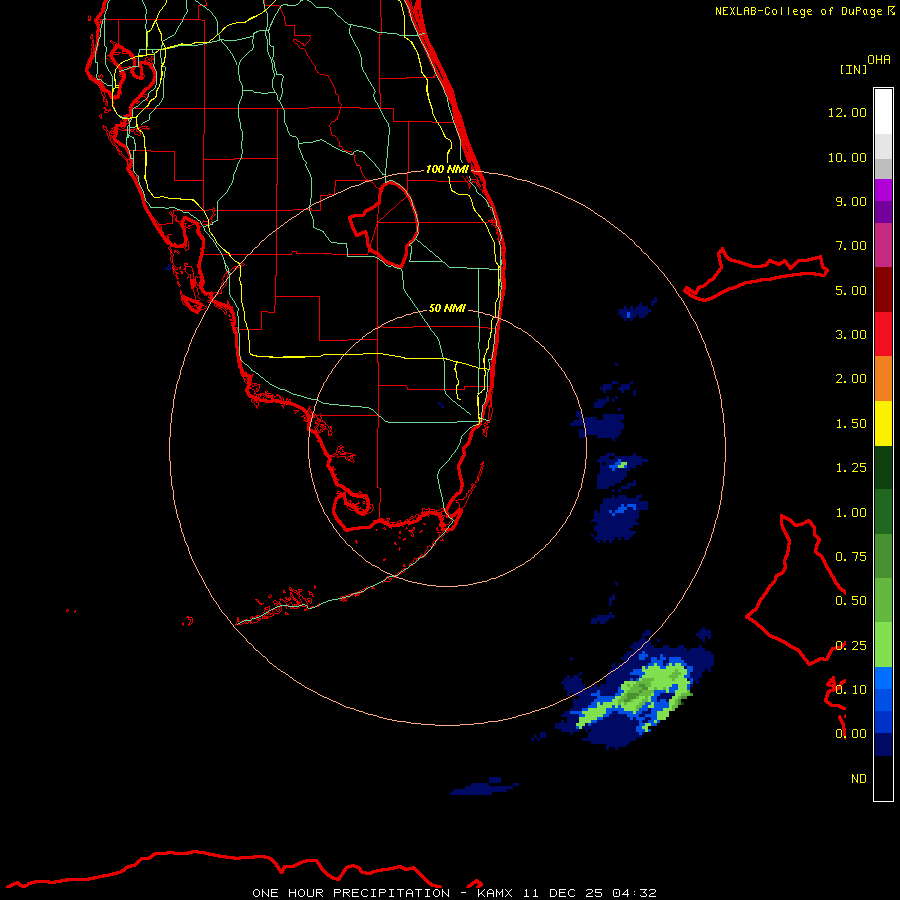The height and width of the screenshot is (900, 900).
Task: Select the orange swatch near 2.00
Action: 883,379
